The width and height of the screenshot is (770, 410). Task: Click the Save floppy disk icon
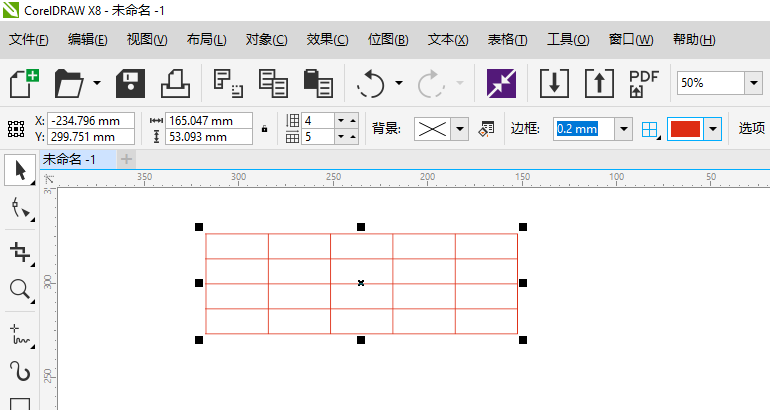point(131,83)
